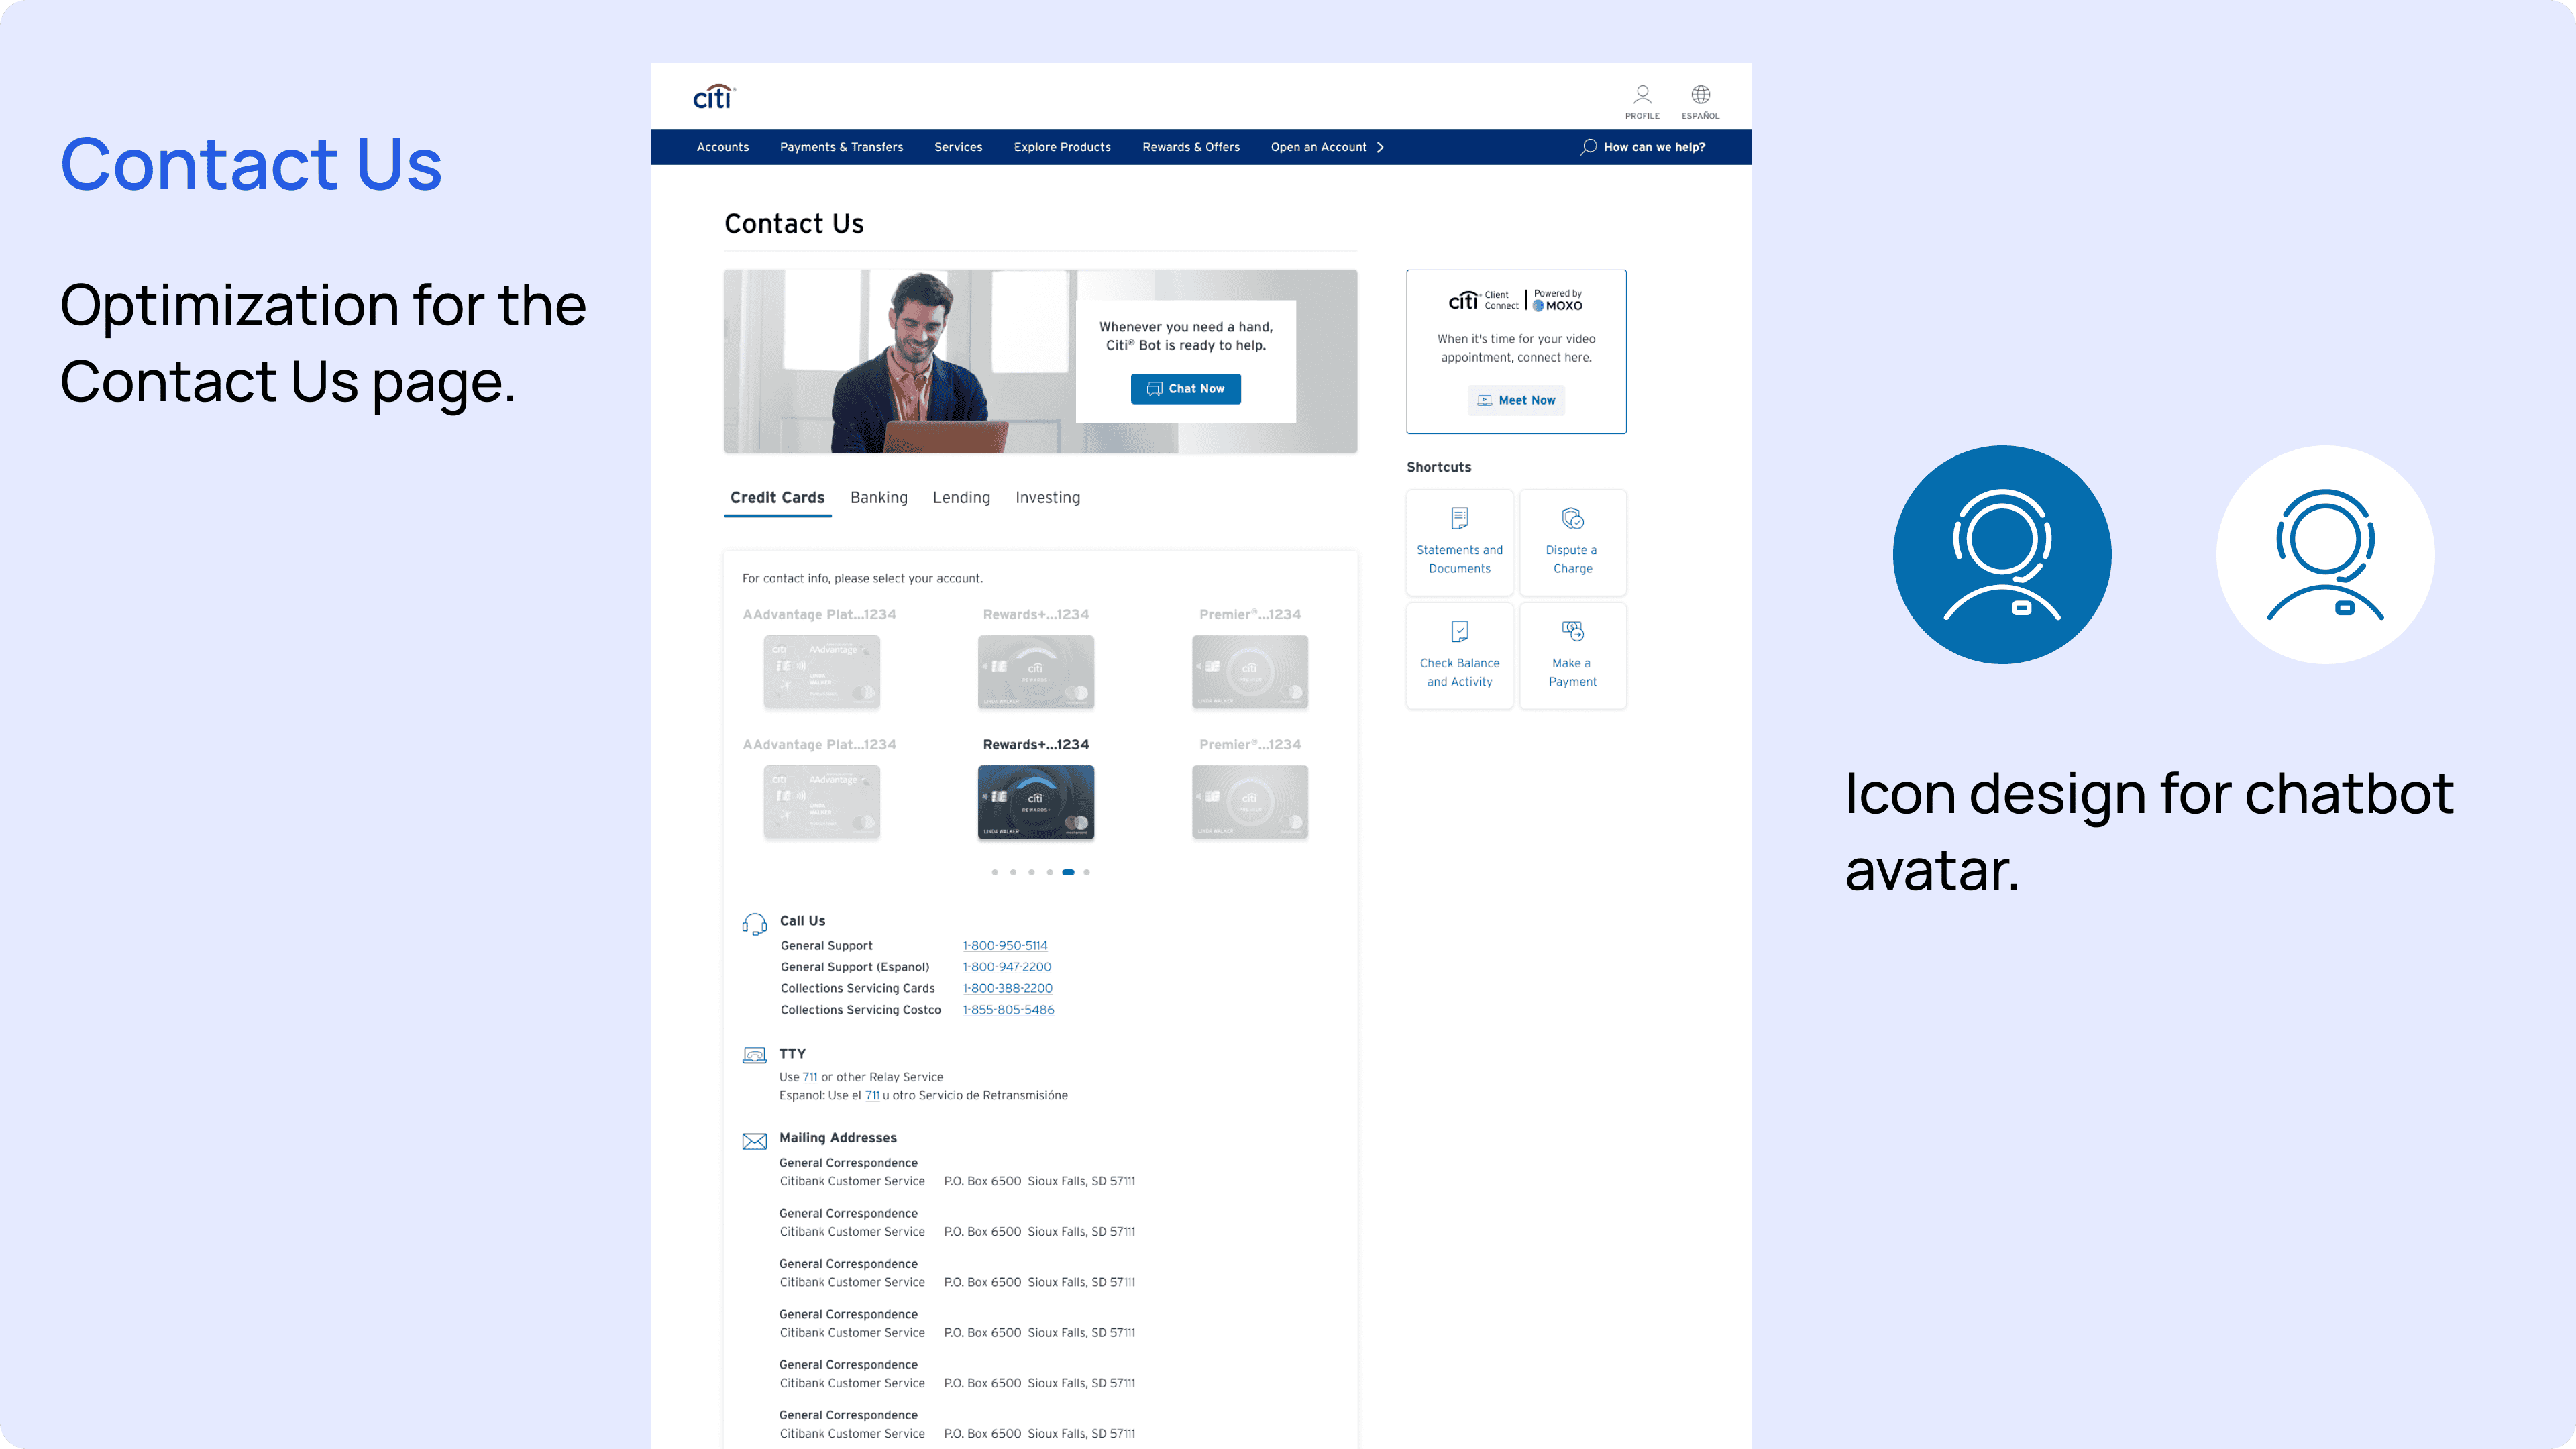Click the Citi logo
The image size is (2576, 1449).
(x=714, y=97)
